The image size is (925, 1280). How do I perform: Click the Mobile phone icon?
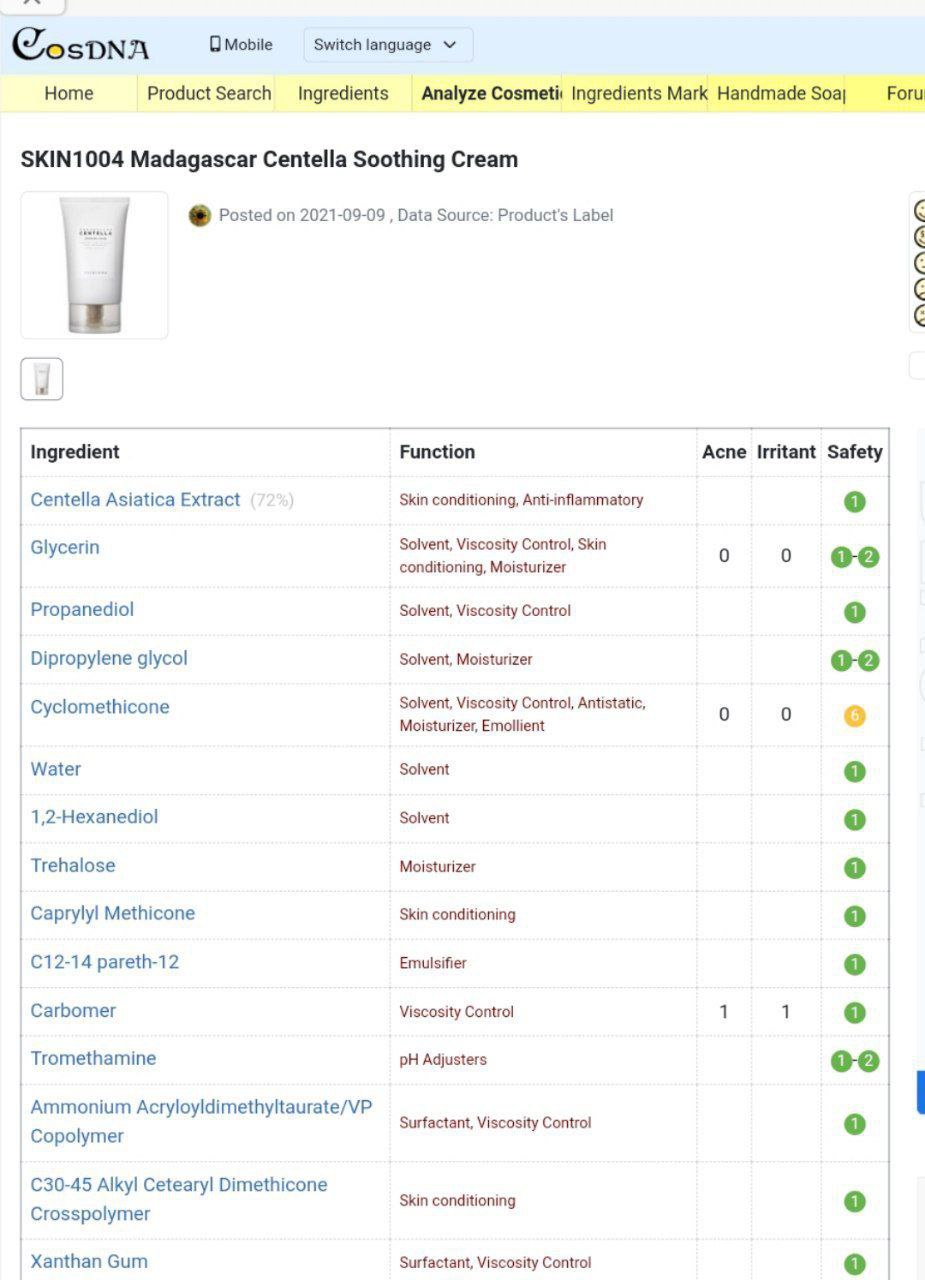click(x=215, y=44)
